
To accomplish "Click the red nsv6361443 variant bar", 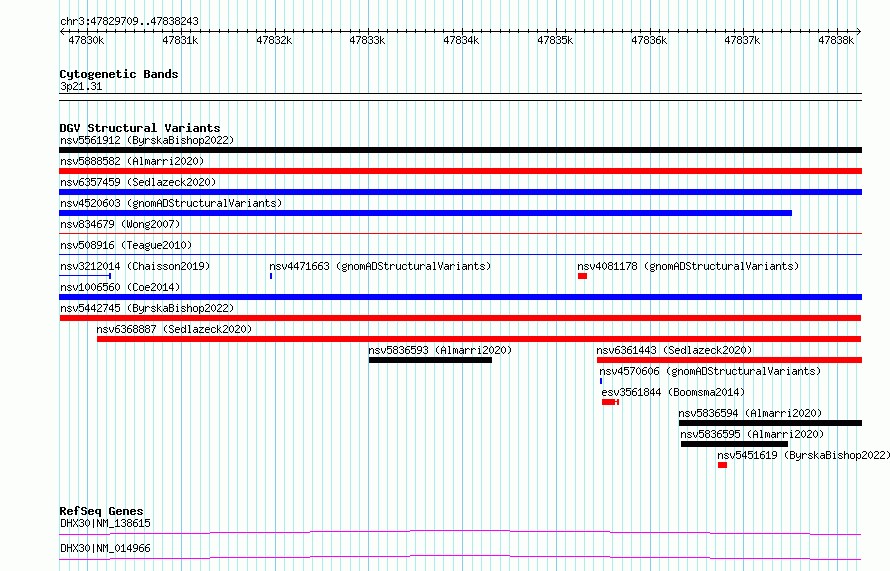I will (x=729, y=360).
